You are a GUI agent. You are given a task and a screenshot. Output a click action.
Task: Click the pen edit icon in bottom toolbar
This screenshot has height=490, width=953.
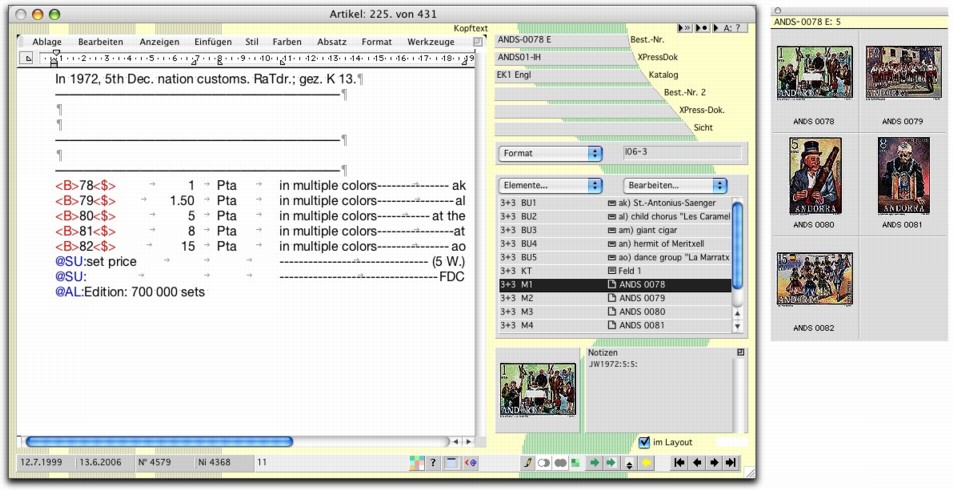(527, 463)
